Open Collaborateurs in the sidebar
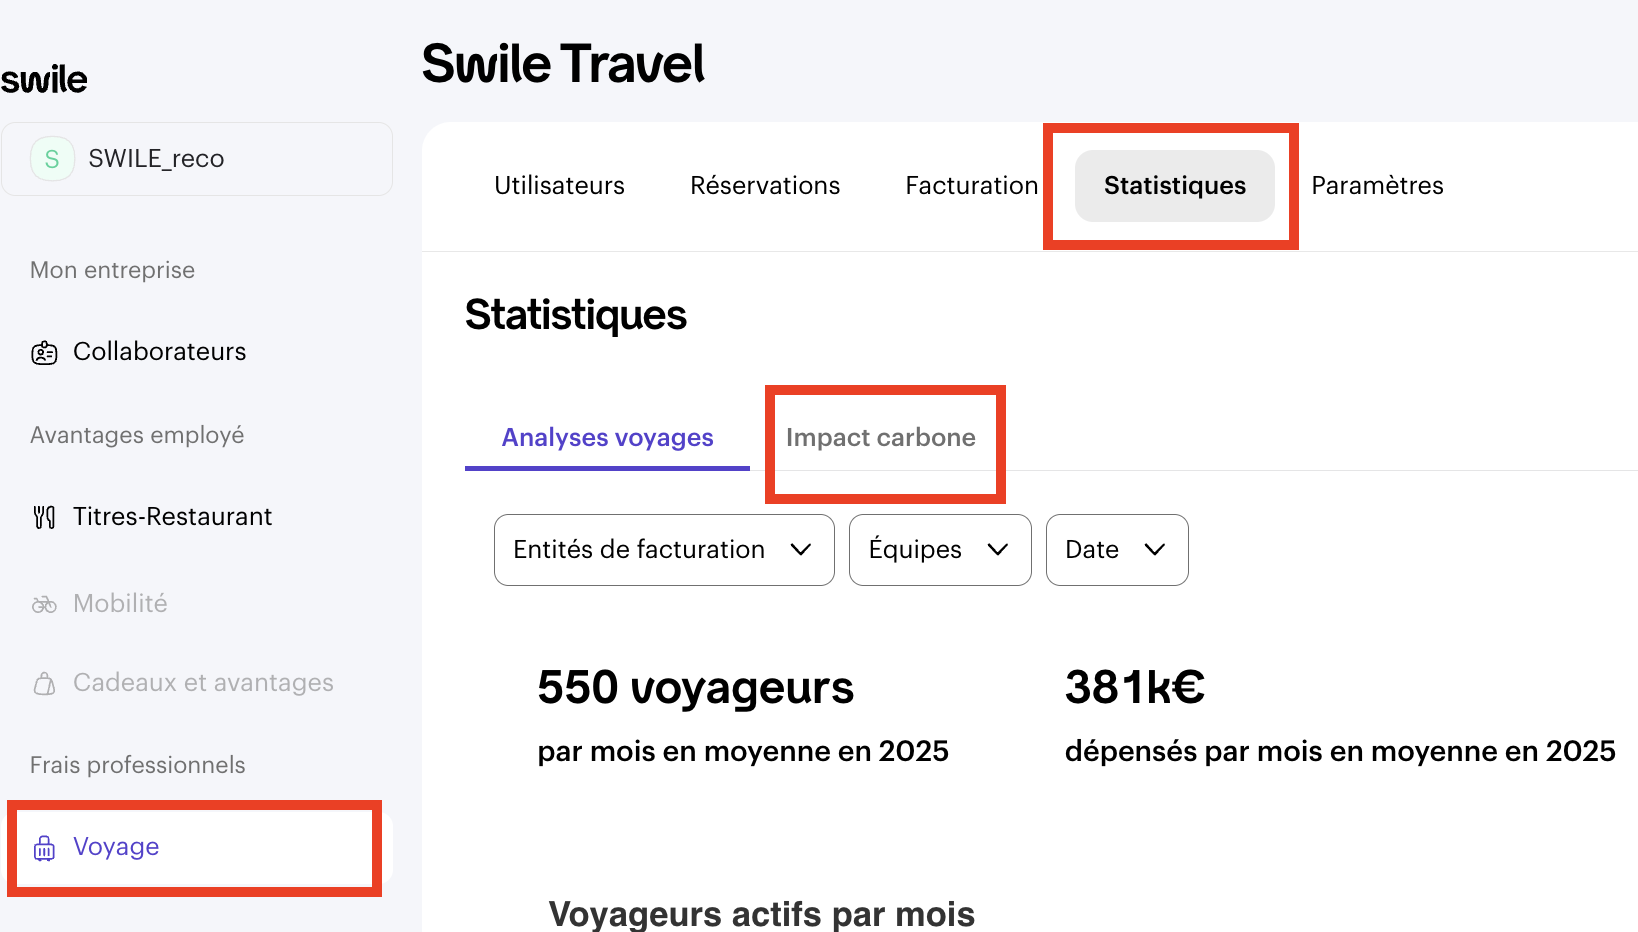The width and height of the screenshot is (1638, 932). coord(159,352)
